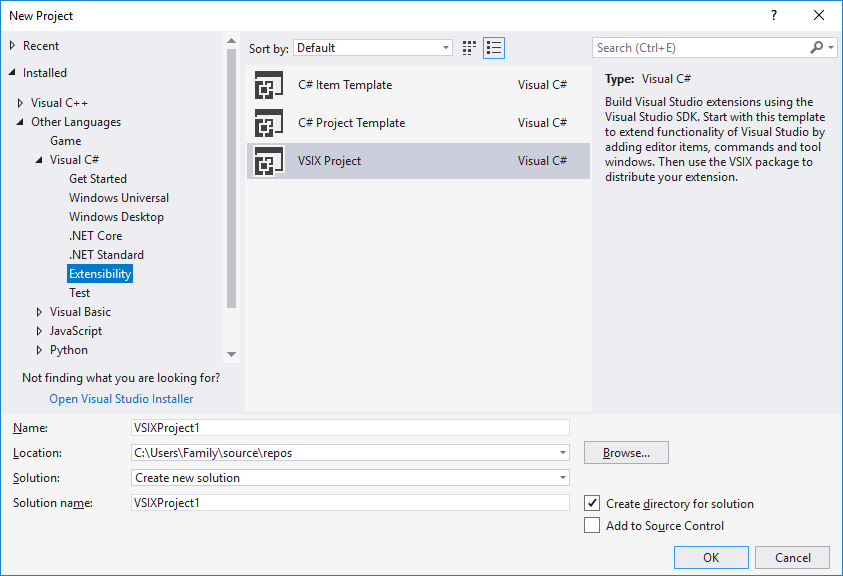Click tree scrollbar up arrow
This screenshot has width=843, height=576.
232,41
